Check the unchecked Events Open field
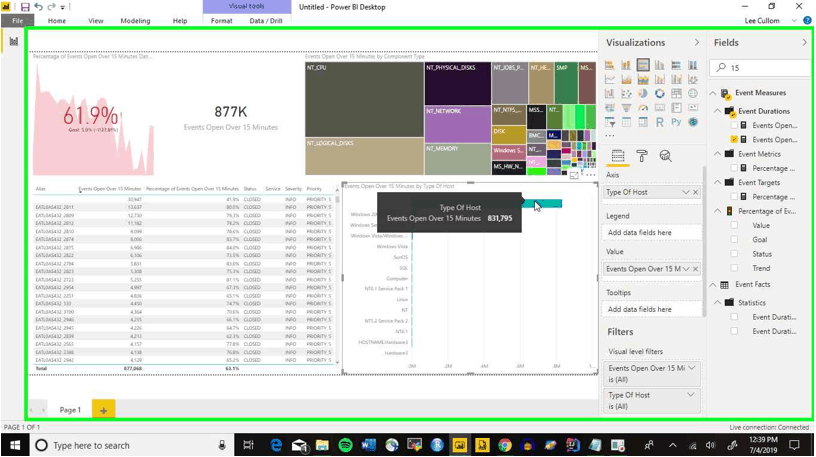Image resolution: width=816 pixels, height=457 pixels. coord(734,125)
